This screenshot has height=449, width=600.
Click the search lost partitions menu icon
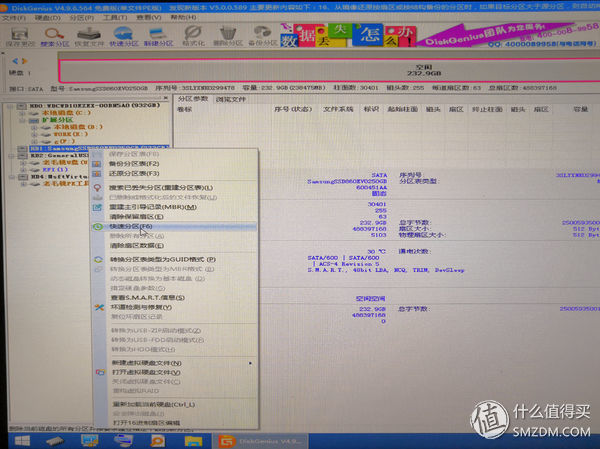tap(97, 188)
